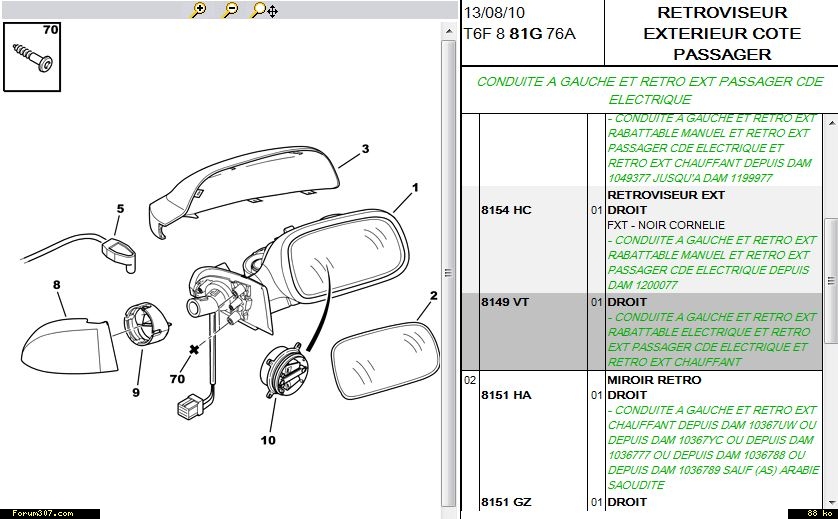Click the zoom in magnifier icon
Viewport: 838px width, 519px height.
click(199, 10)
